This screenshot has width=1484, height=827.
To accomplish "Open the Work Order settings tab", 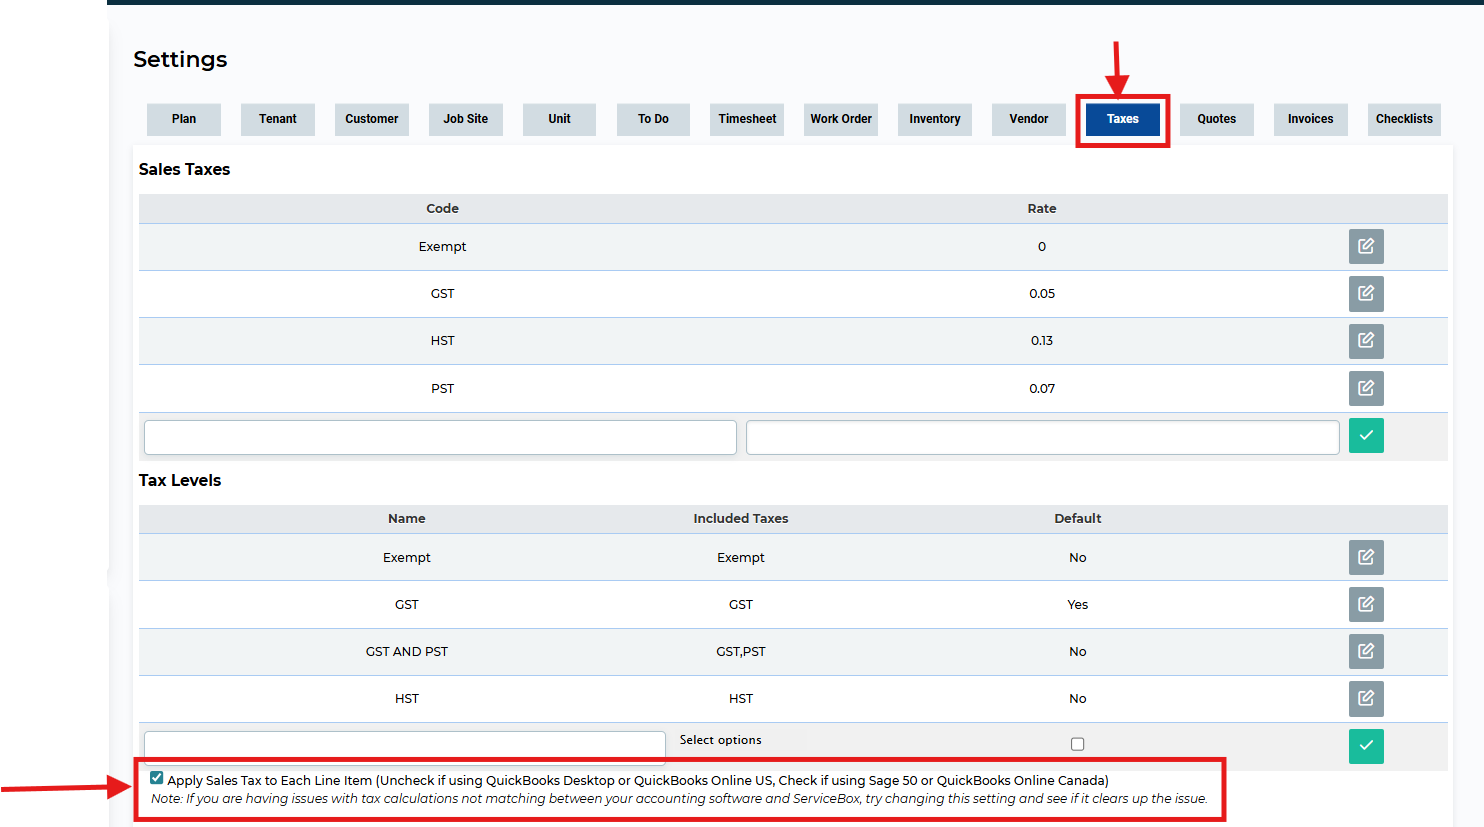I will point(840,119).
